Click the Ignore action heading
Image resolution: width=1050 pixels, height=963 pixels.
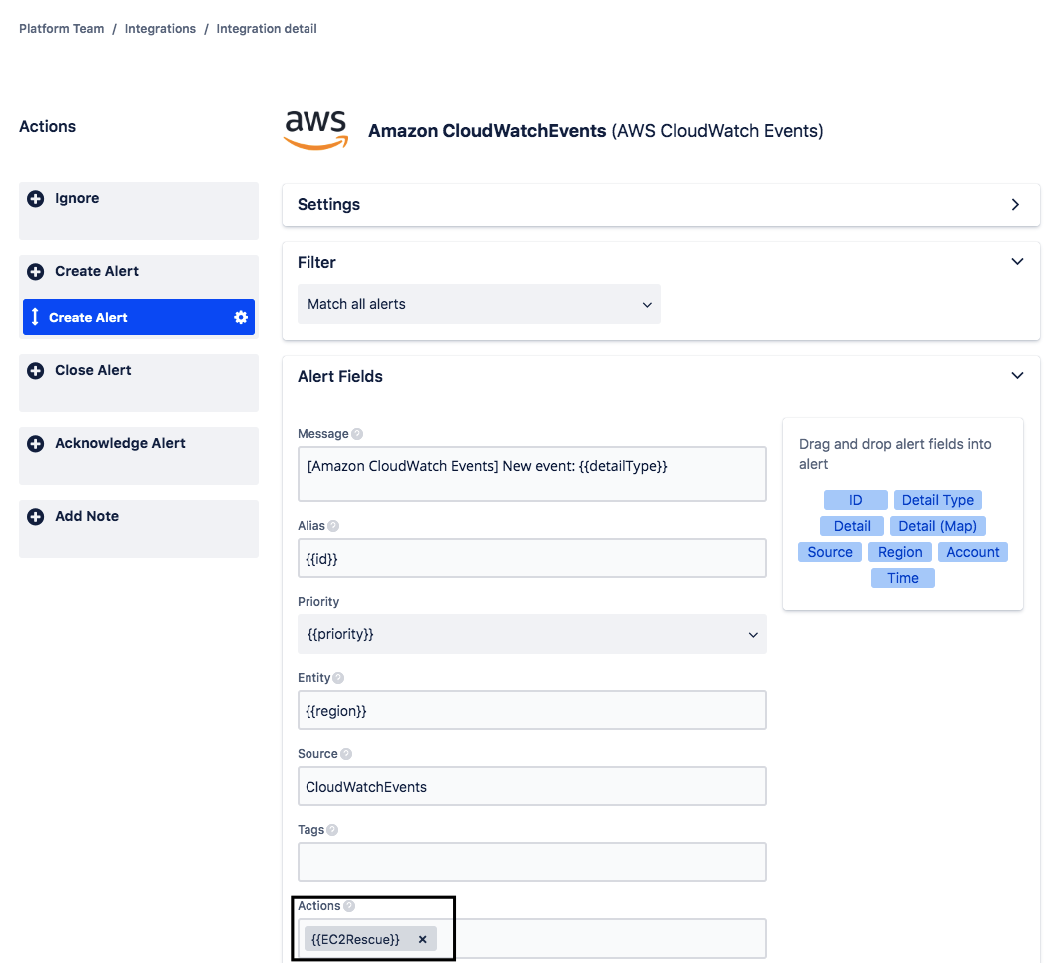[x=77, y=199]
